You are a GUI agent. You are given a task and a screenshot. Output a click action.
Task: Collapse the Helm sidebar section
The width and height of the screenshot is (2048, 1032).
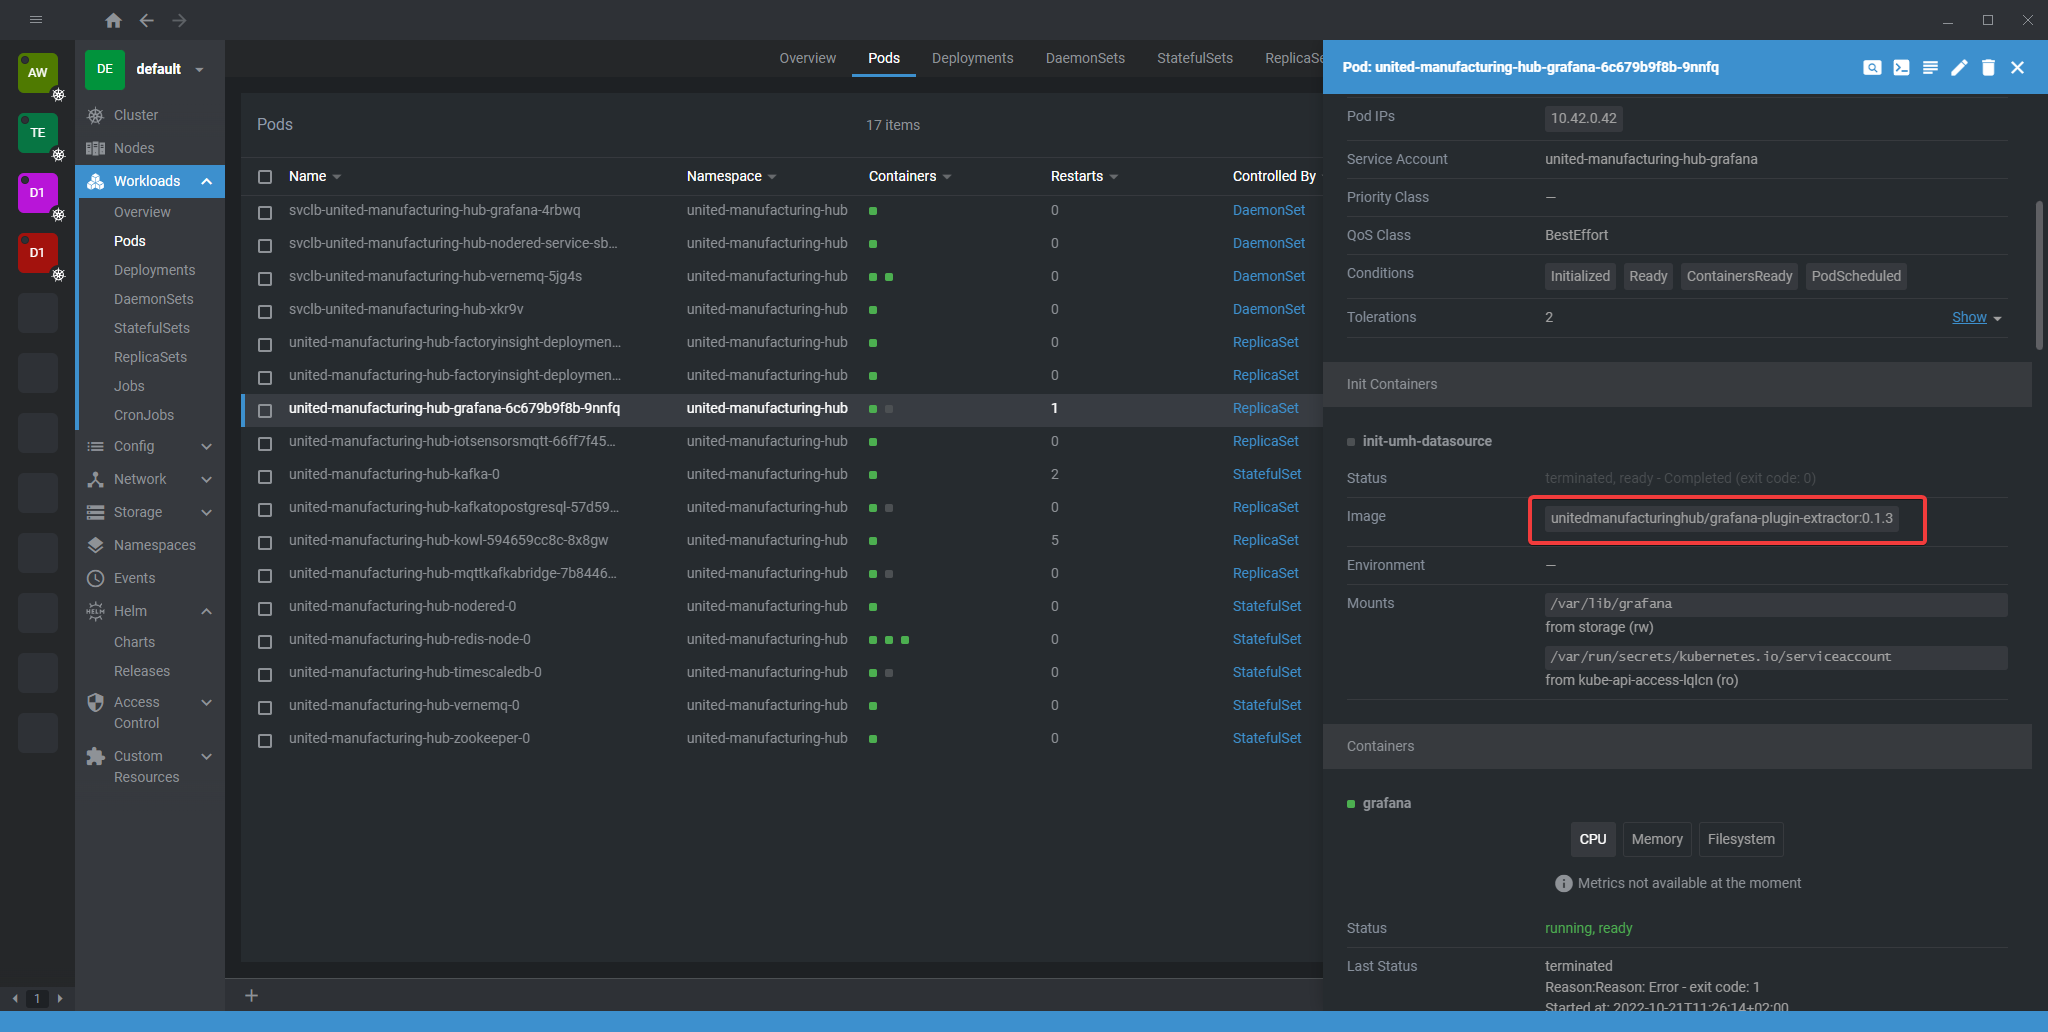click(206, 611)
